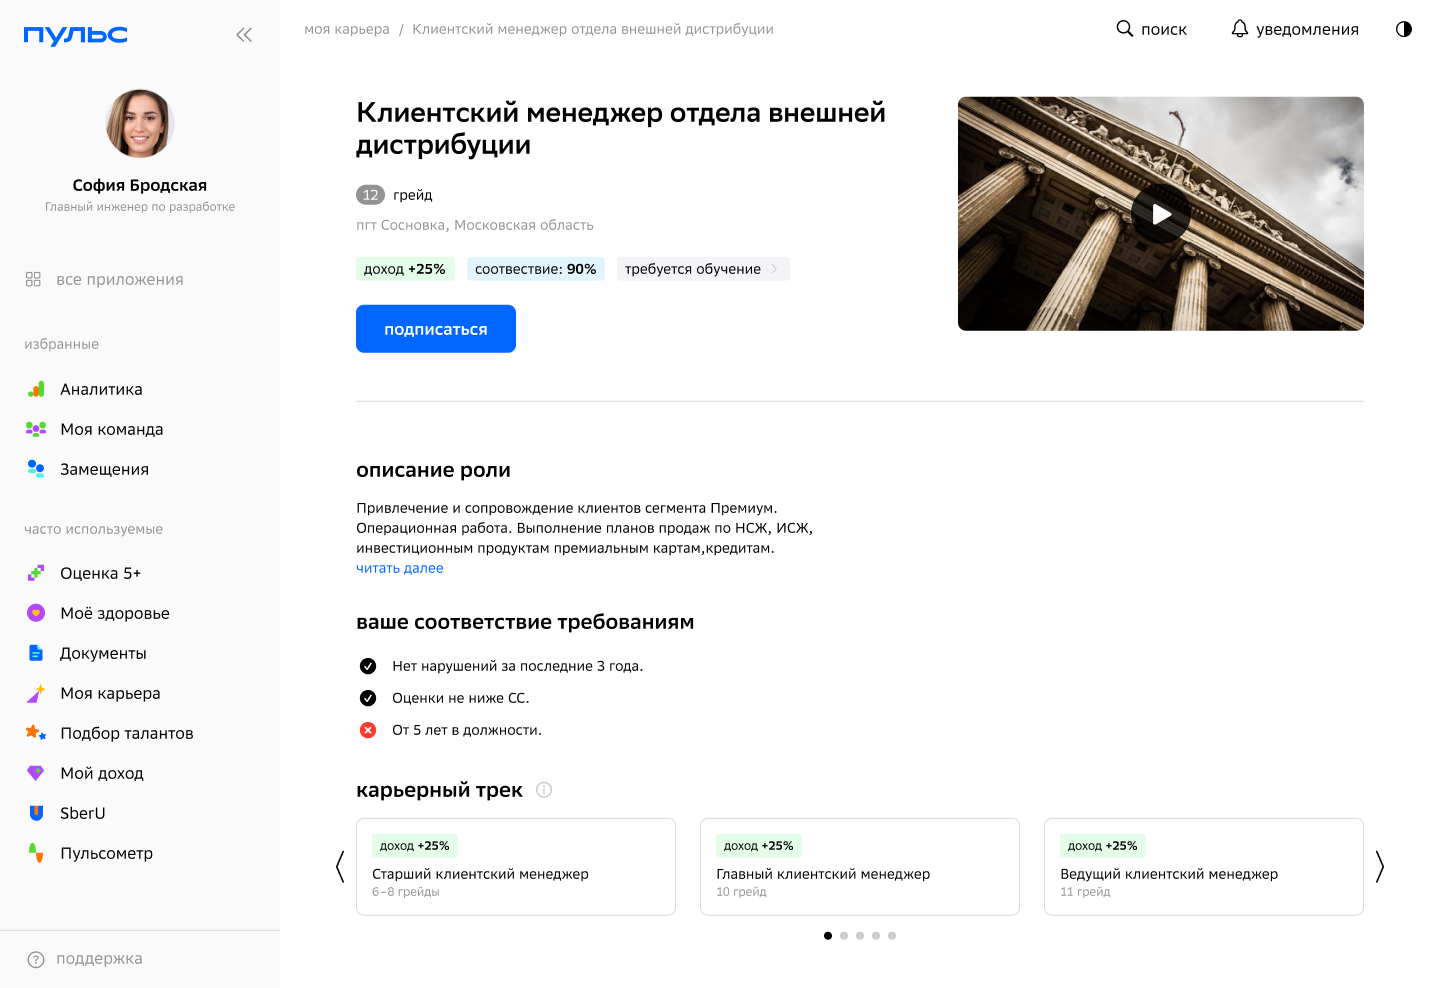The height and width of the screenshot is (988, 1440).
Task: Open Мой доход menu item
Action: coord(102,773)
